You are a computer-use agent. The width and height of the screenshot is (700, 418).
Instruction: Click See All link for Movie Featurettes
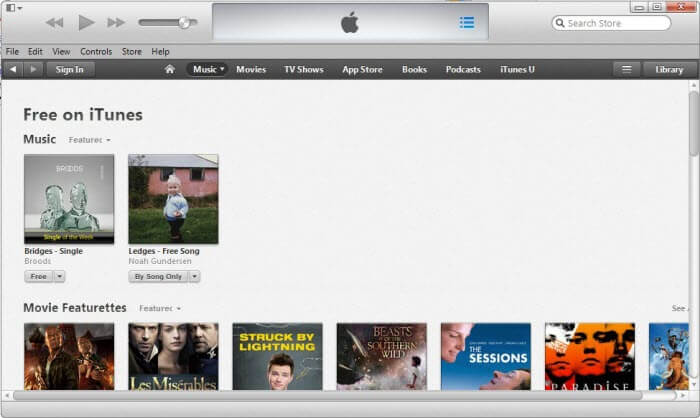point(679,308)
